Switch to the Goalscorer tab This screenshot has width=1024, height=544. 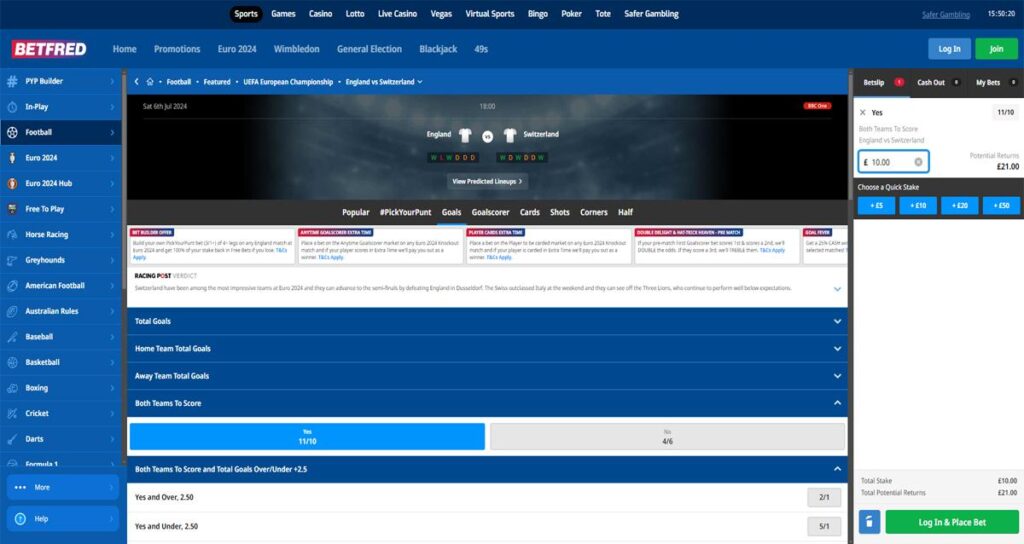(x=490, y=212)
